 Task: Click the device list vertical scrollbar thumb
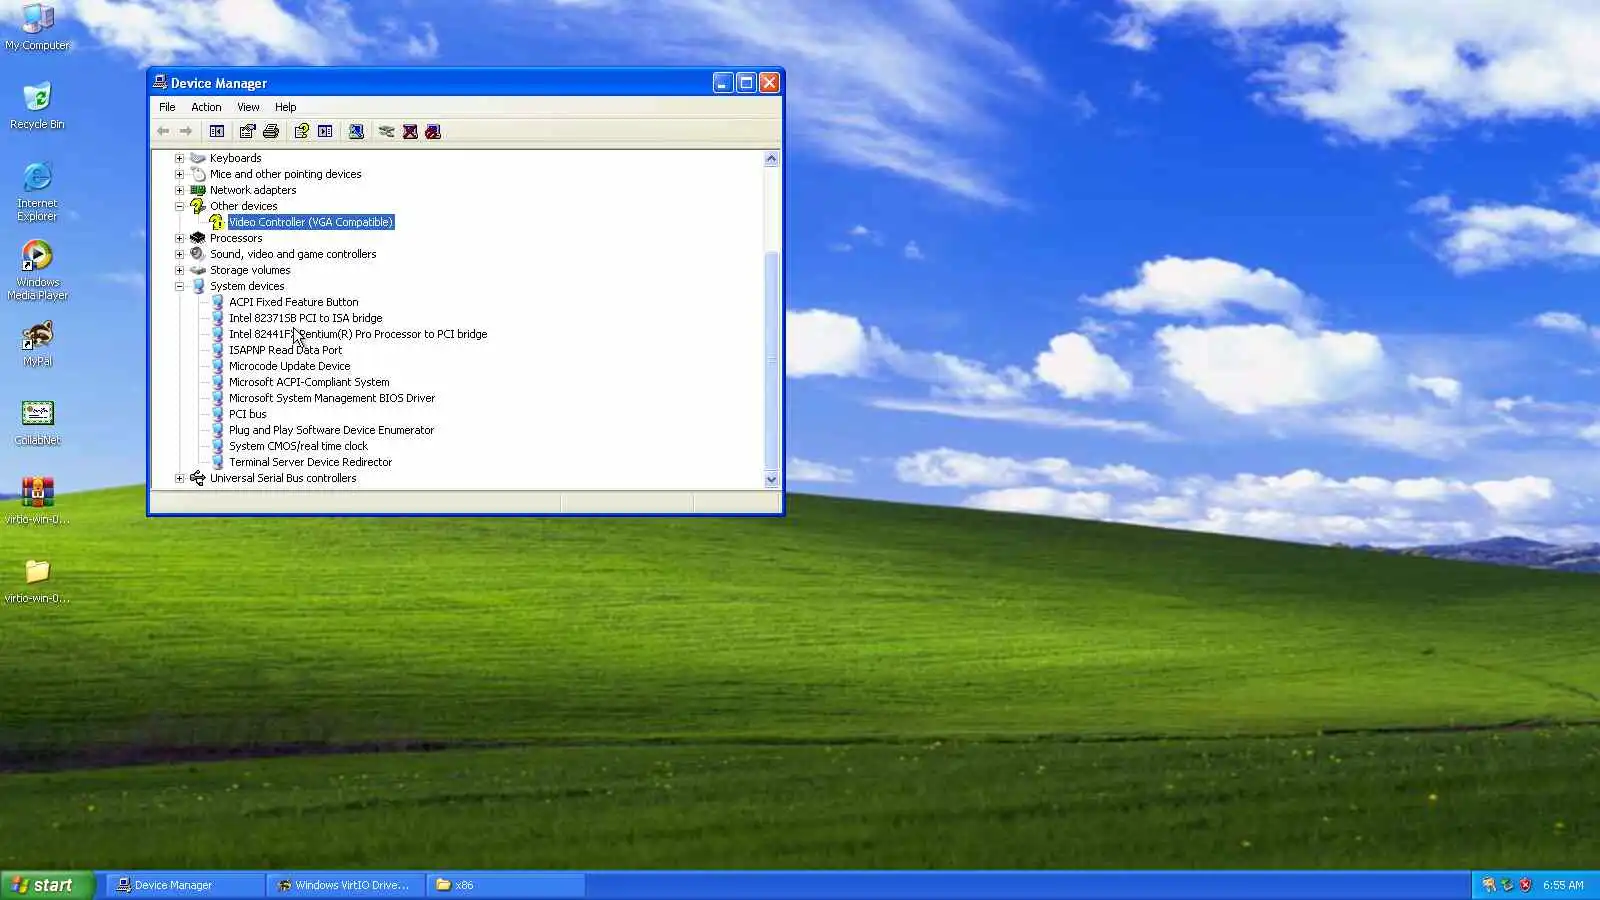click(x=771, y=360)
